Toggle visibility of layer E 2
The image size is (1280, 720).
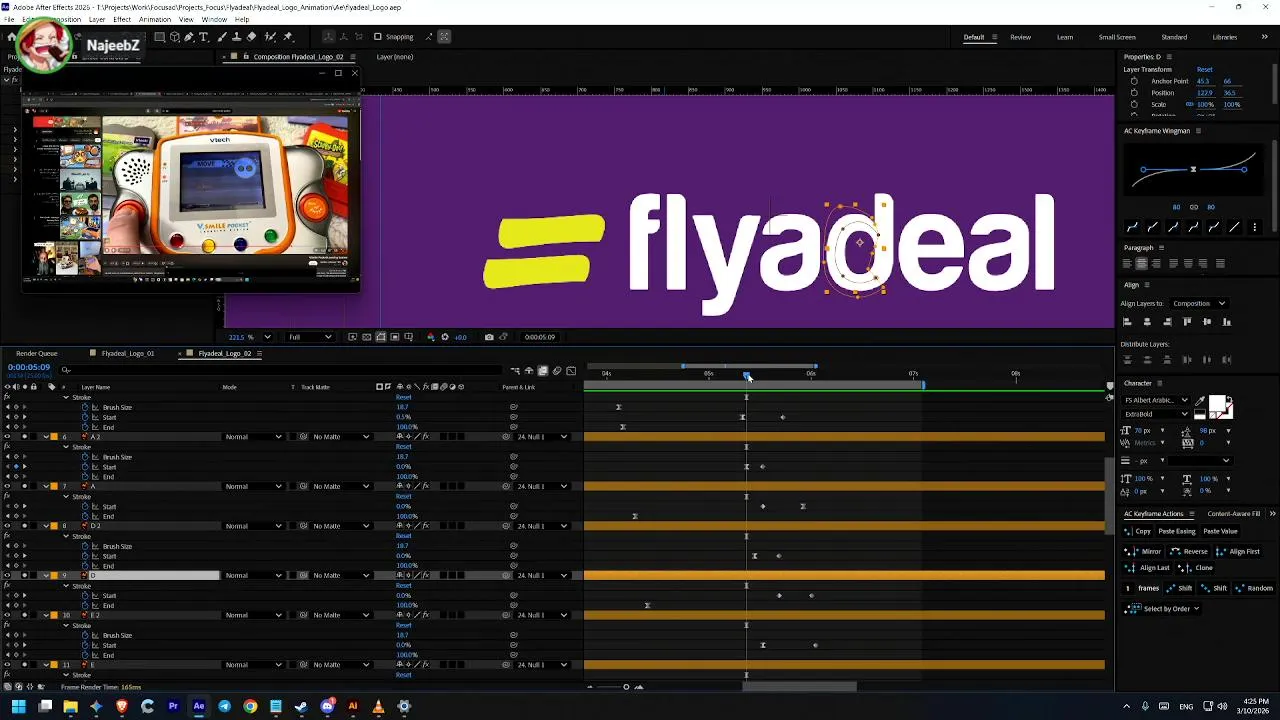coord(8,615)
